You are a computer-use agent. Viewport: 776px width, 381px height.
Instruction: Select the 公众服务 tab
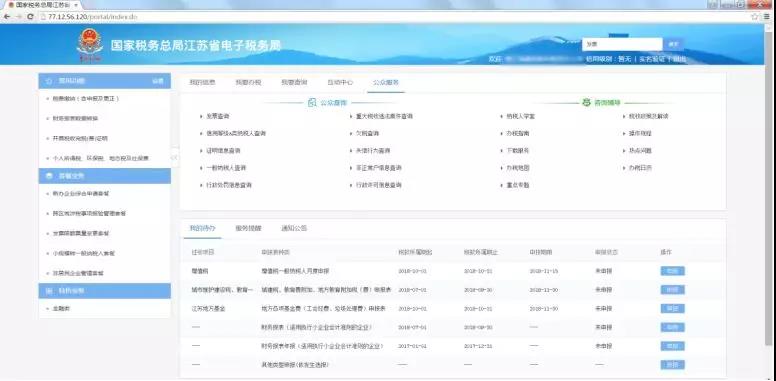[x=386, y=83]
